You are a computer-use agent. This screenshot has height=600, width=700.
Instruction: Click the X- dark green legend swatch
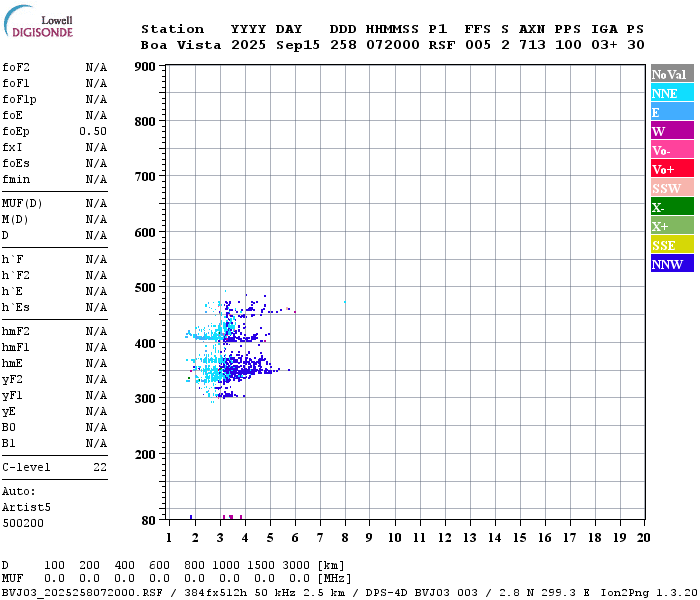pyautogui.click(x=672, y=207)
